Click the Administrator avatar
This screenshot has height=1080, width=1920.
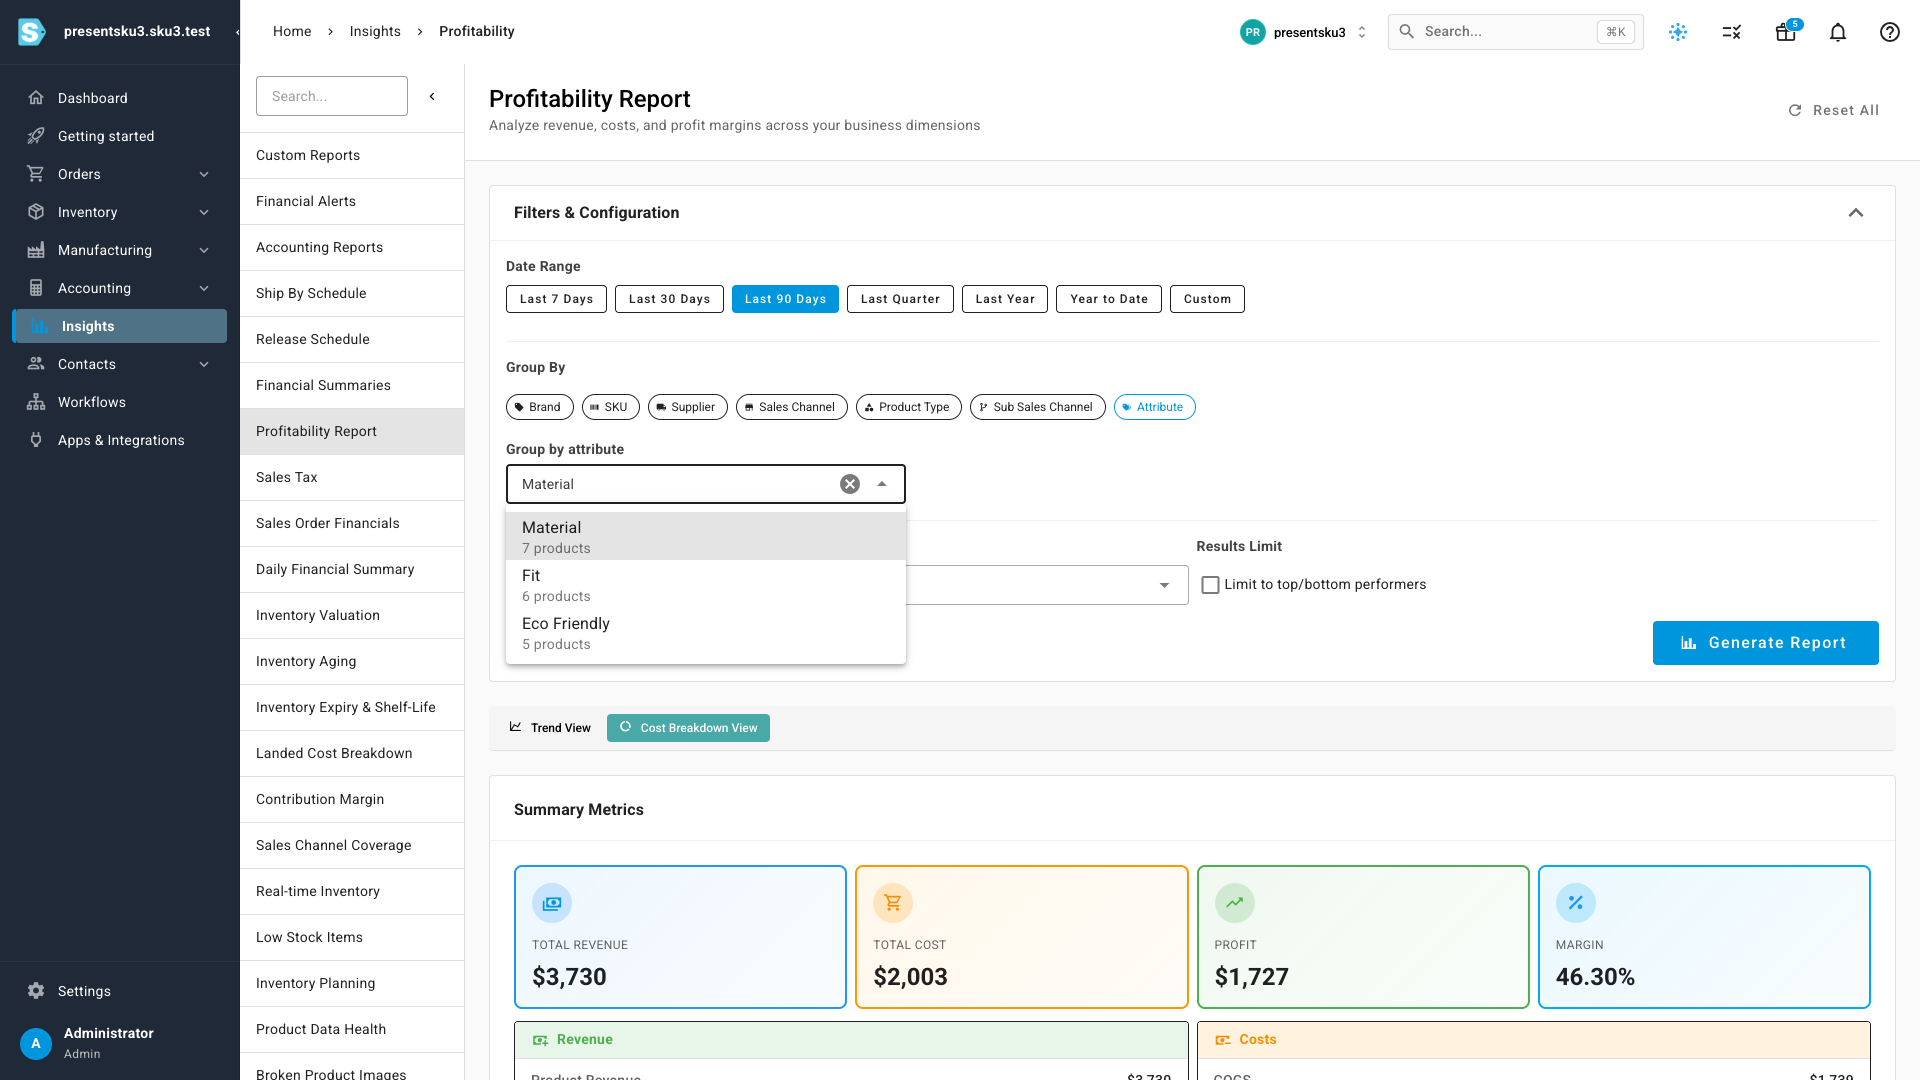click(36, 1043)
